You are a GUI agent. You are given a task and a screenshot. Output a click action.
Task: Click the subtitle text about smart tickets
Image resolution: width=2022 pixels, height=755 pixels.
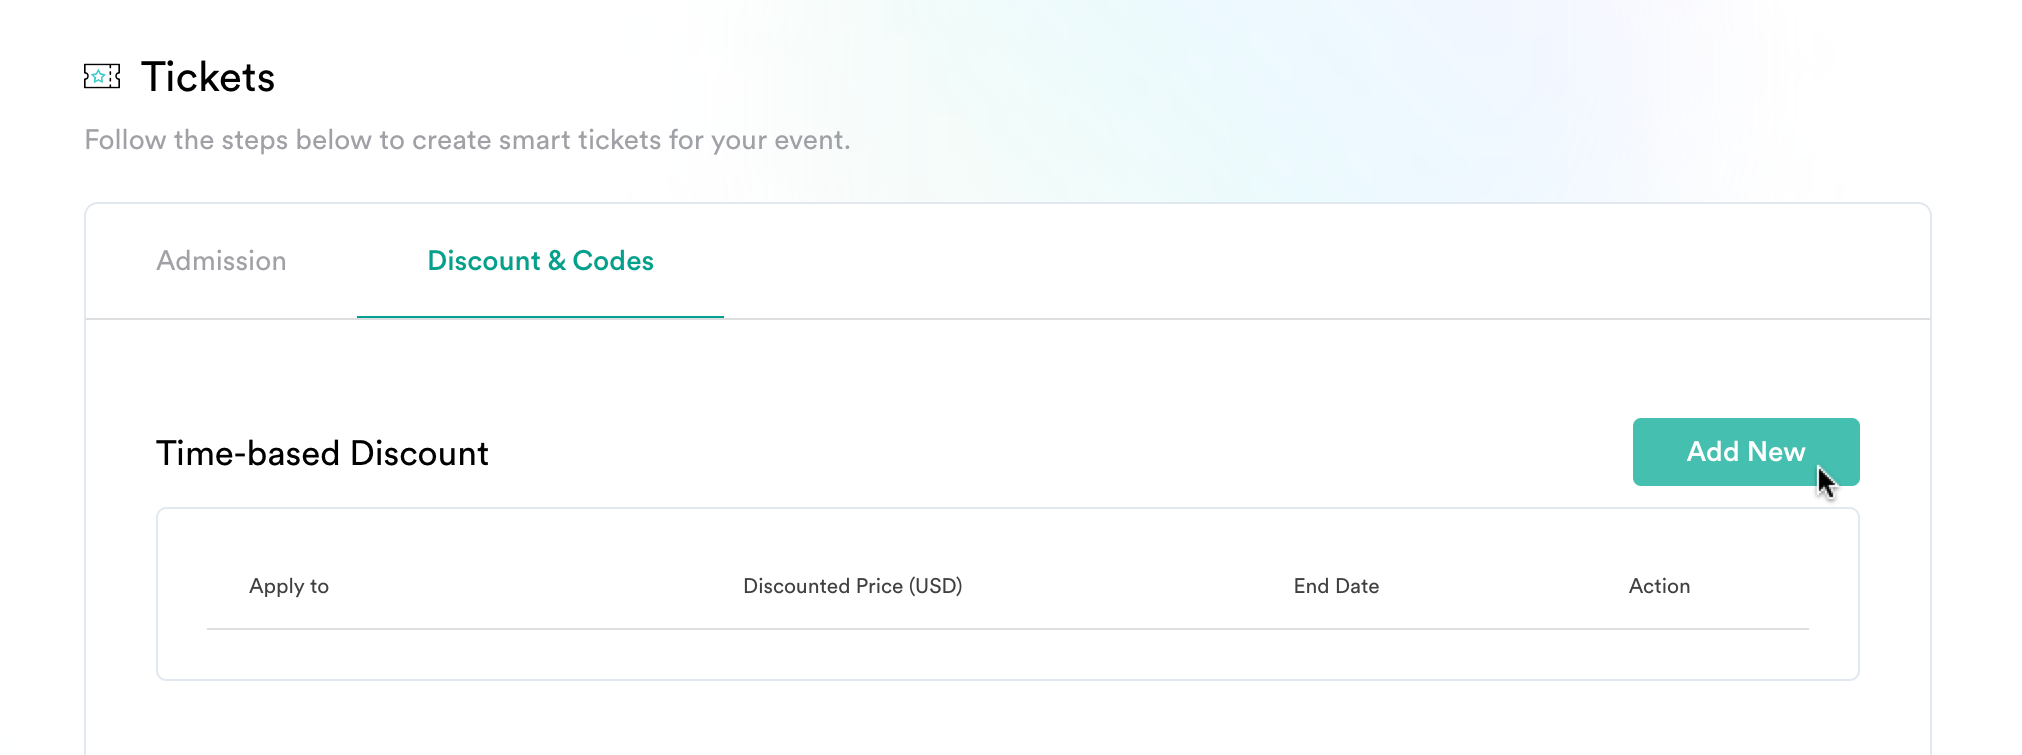[x=467, y=140]
